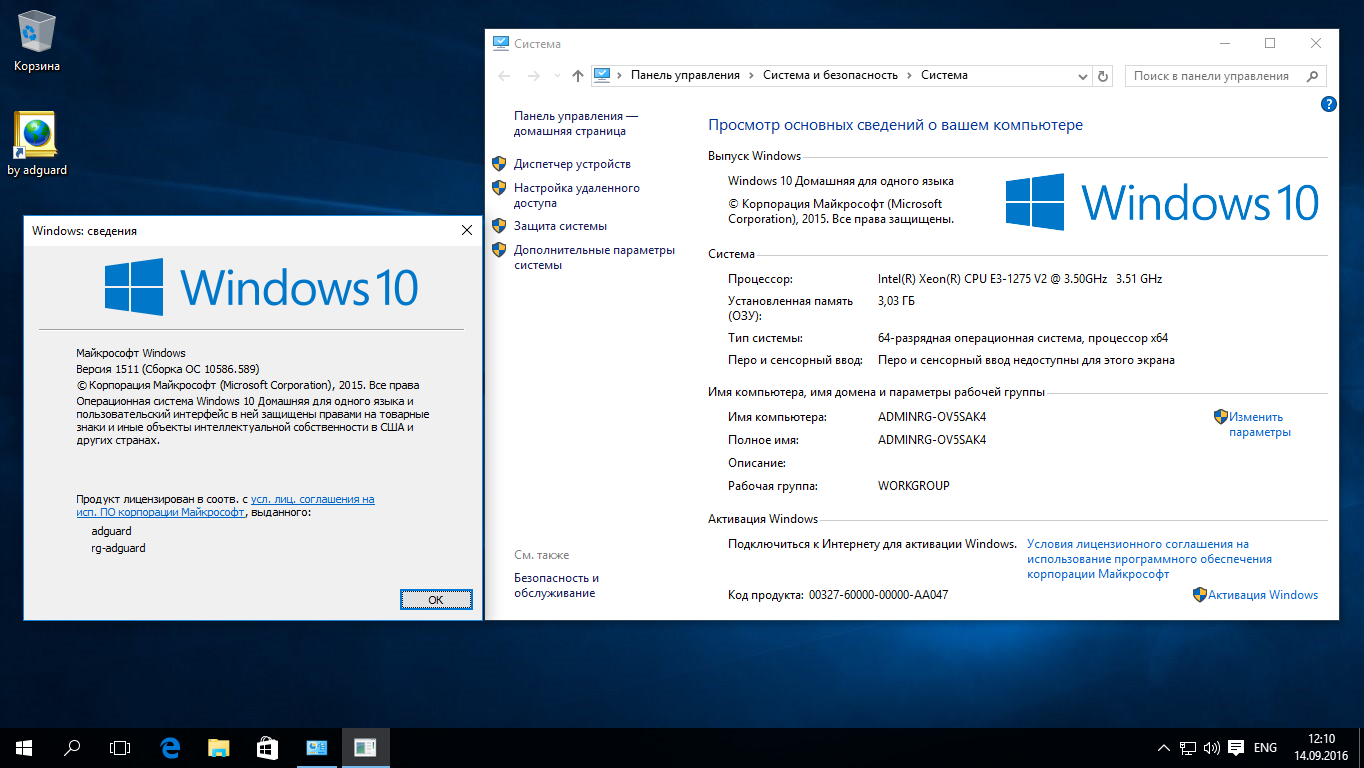
Task: Click the taskbar search magnifier icon
Action: pos(72,747)
